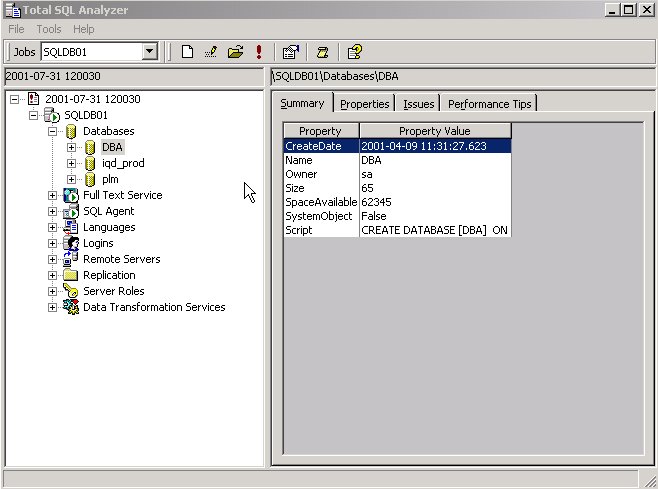Click the Replication folder icon
The height and width of the screenshot is (489, 658).
(x=70, y=275)
